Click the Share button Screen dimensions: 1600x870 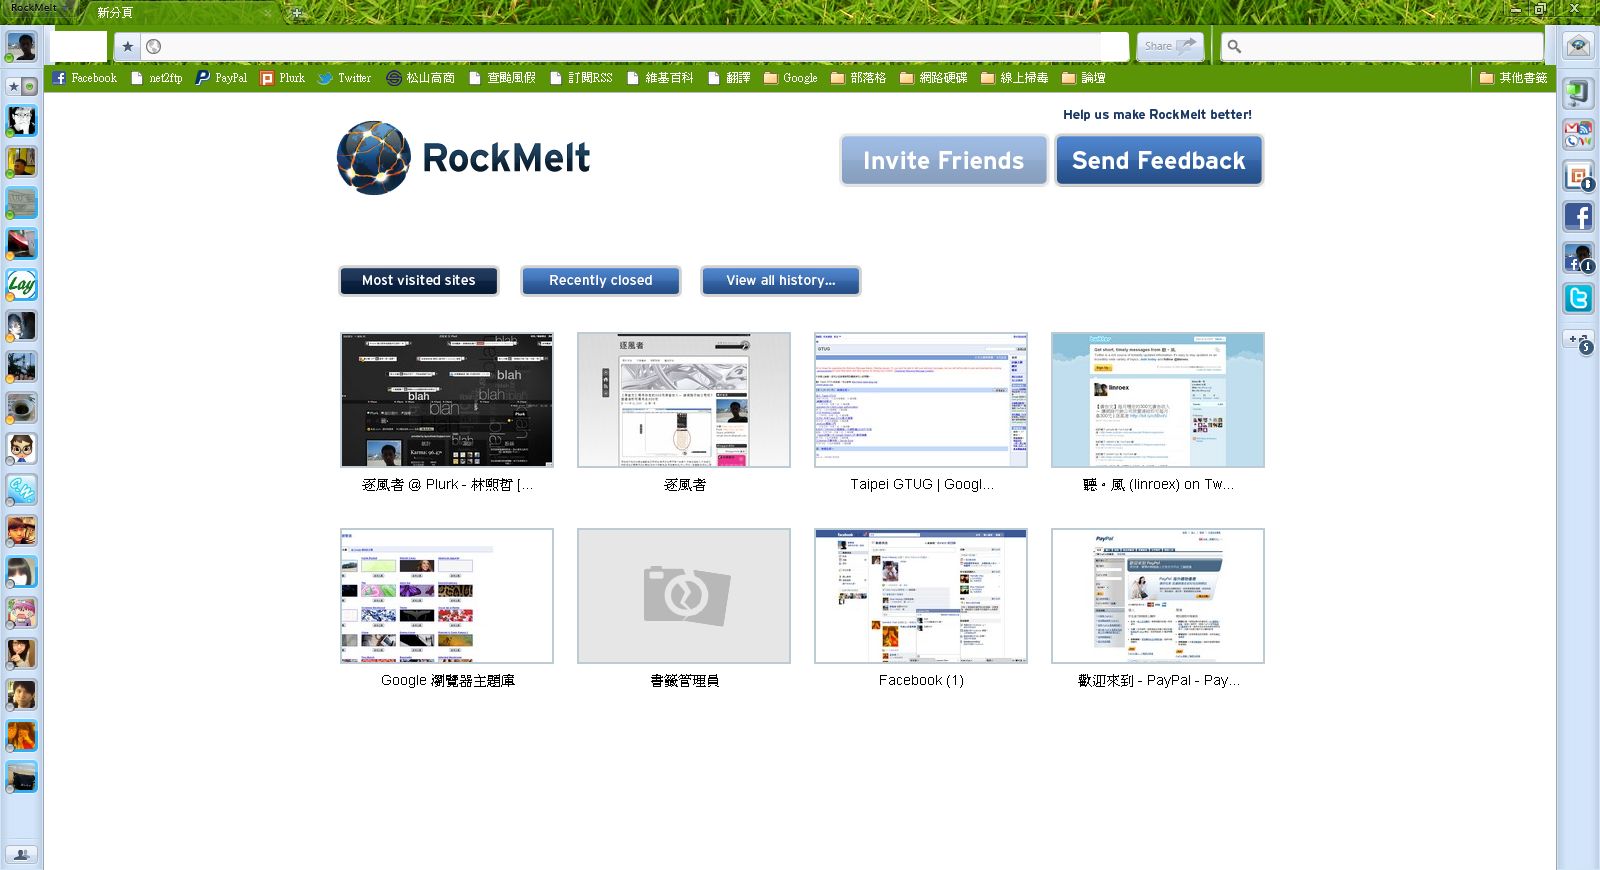(1170, 46)
